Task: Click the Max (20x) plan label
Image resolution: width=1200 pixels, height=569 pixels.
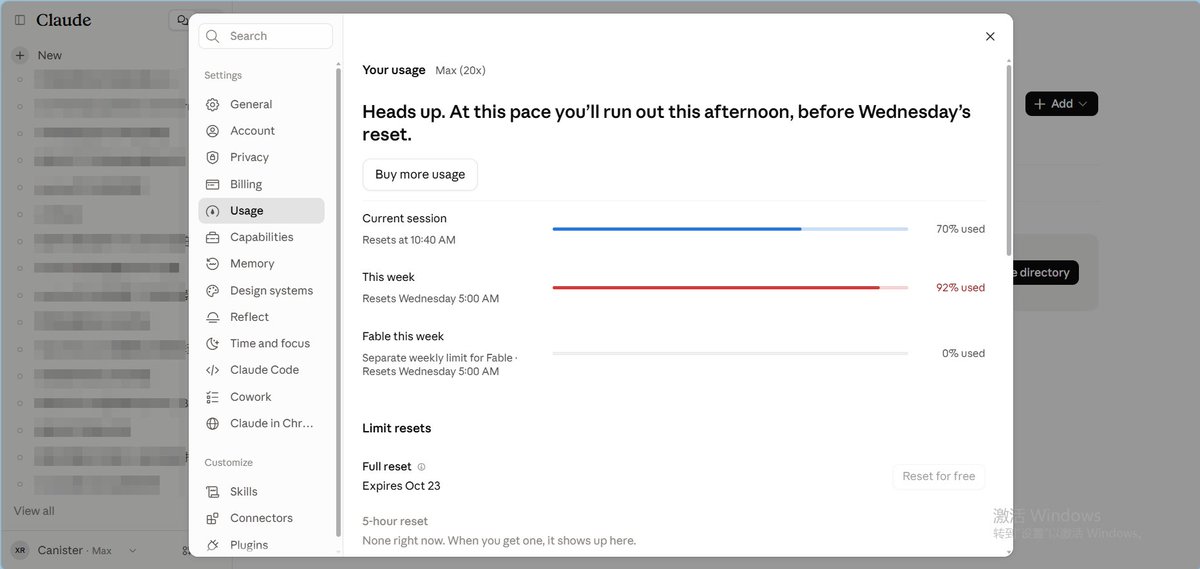Action: [x=460, y=70]
